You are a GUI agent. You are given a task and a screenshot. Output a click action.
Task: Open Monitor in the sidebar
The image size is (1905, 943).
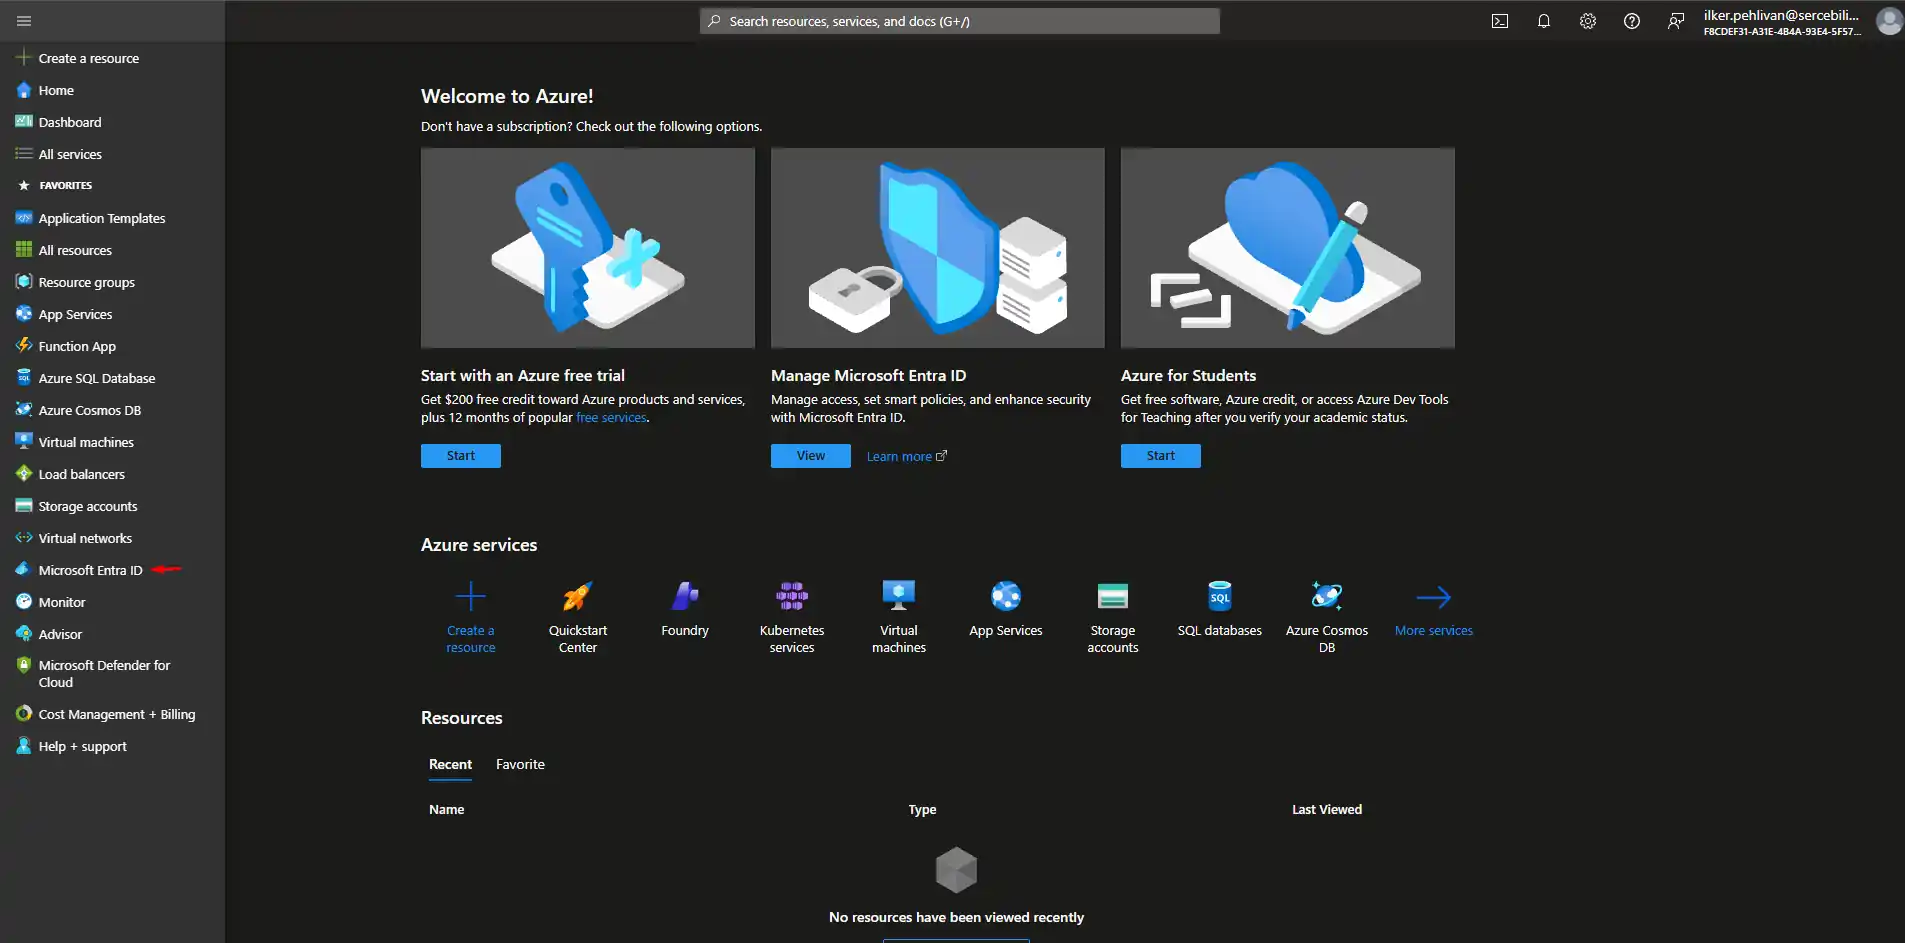[62, 602]
